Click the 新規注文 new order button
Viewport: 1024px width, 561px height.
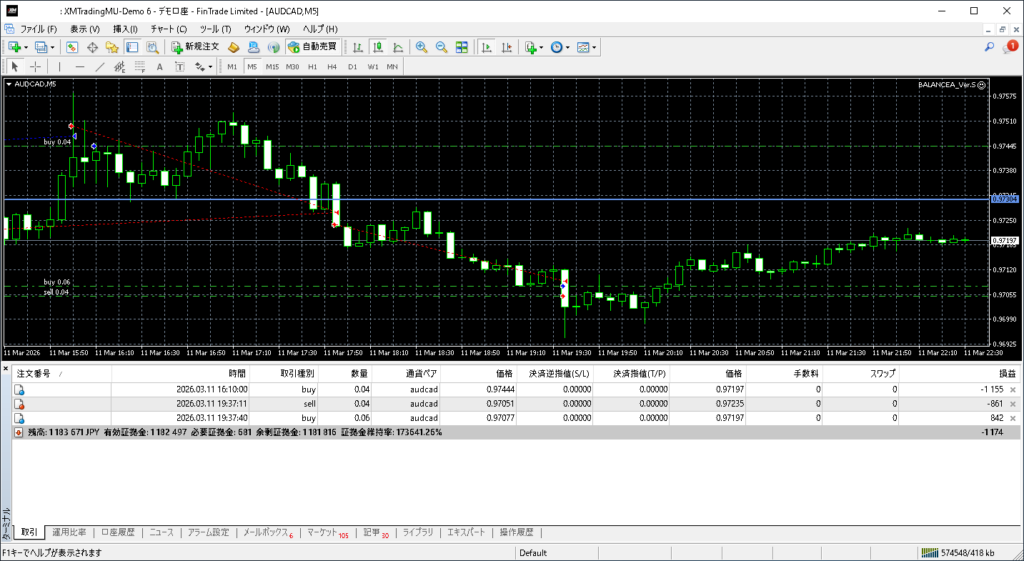pos(194,47)
